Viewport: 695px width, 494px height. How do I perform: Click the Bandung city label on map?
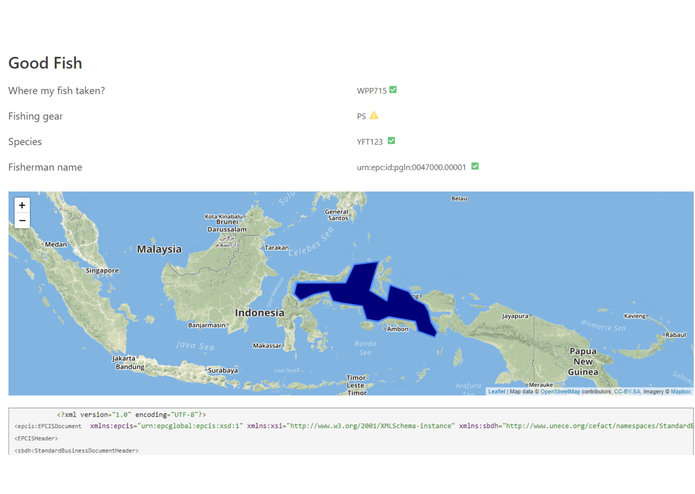click(130, 367)
